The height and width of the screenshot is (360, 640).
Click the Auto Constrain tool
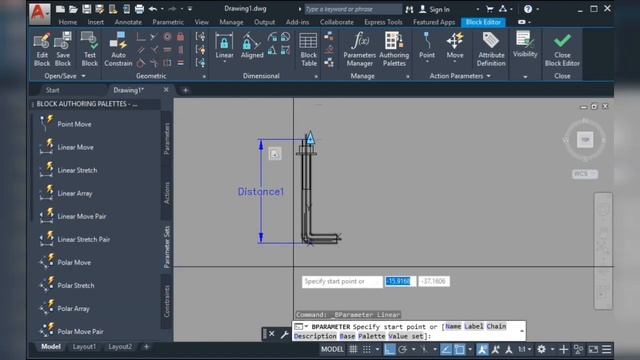tap(118, 49)
